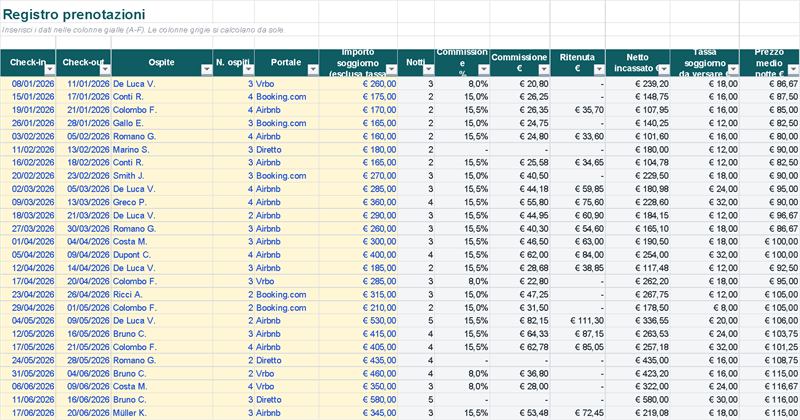The image size is (800, 420).
Task: Select check-out date 13/03/2026
Action: point(84,202)
